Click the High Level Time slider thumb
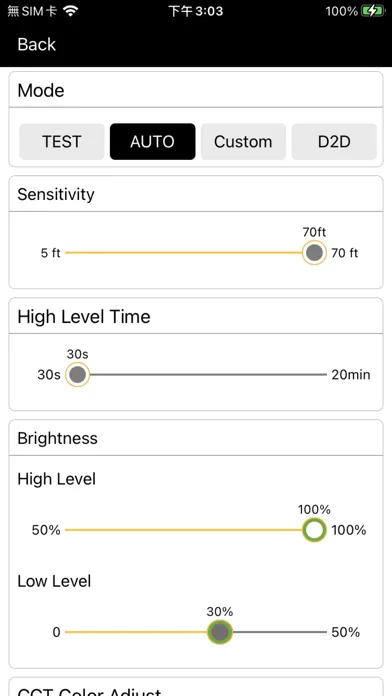 click(78, 375)
